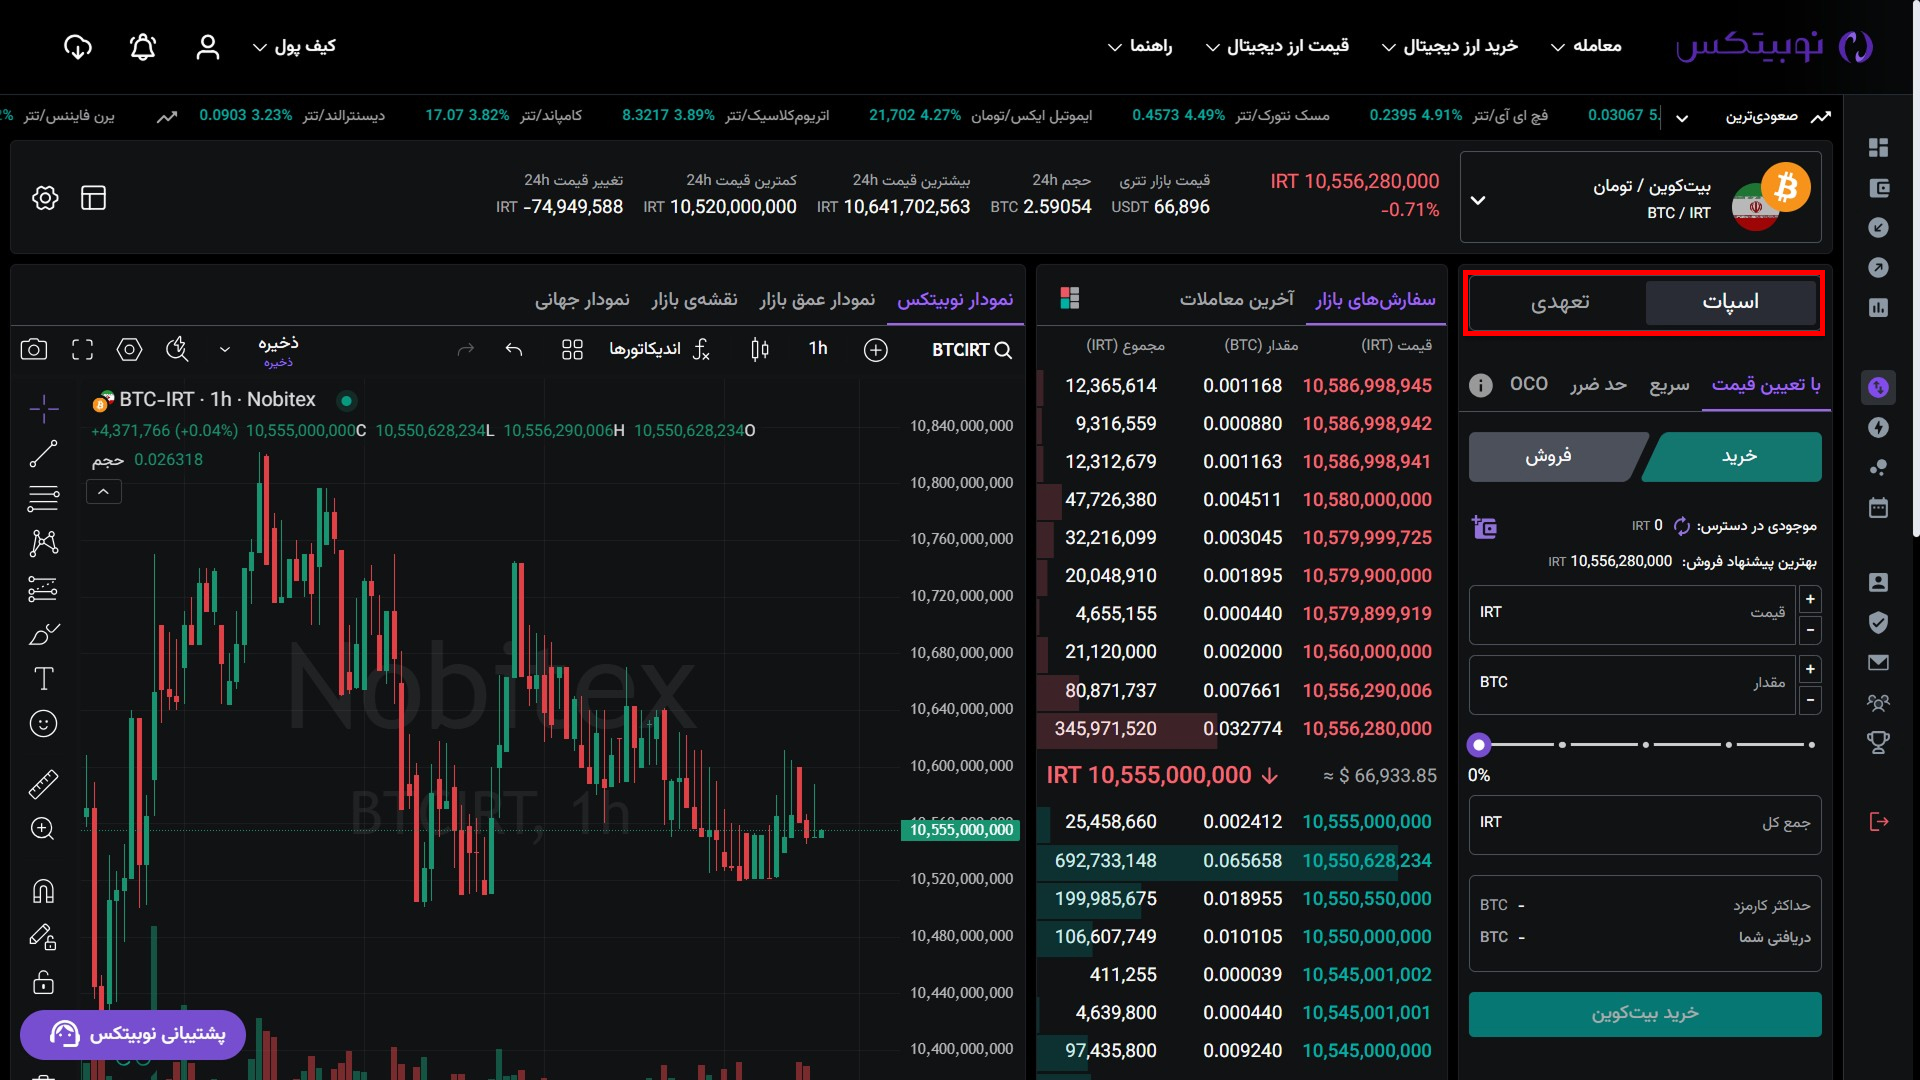The width and height of the screenshot is (1920, 1080).
Task: Open the notifications bell icon
Action: point(143,47)
